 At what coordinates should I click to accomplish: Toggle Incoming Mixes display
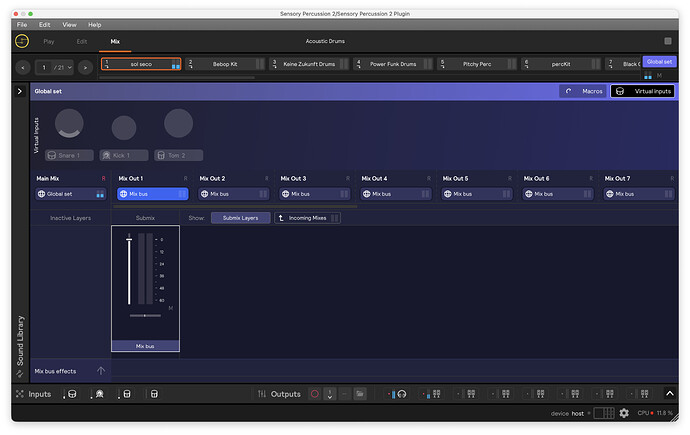(308, 217)
